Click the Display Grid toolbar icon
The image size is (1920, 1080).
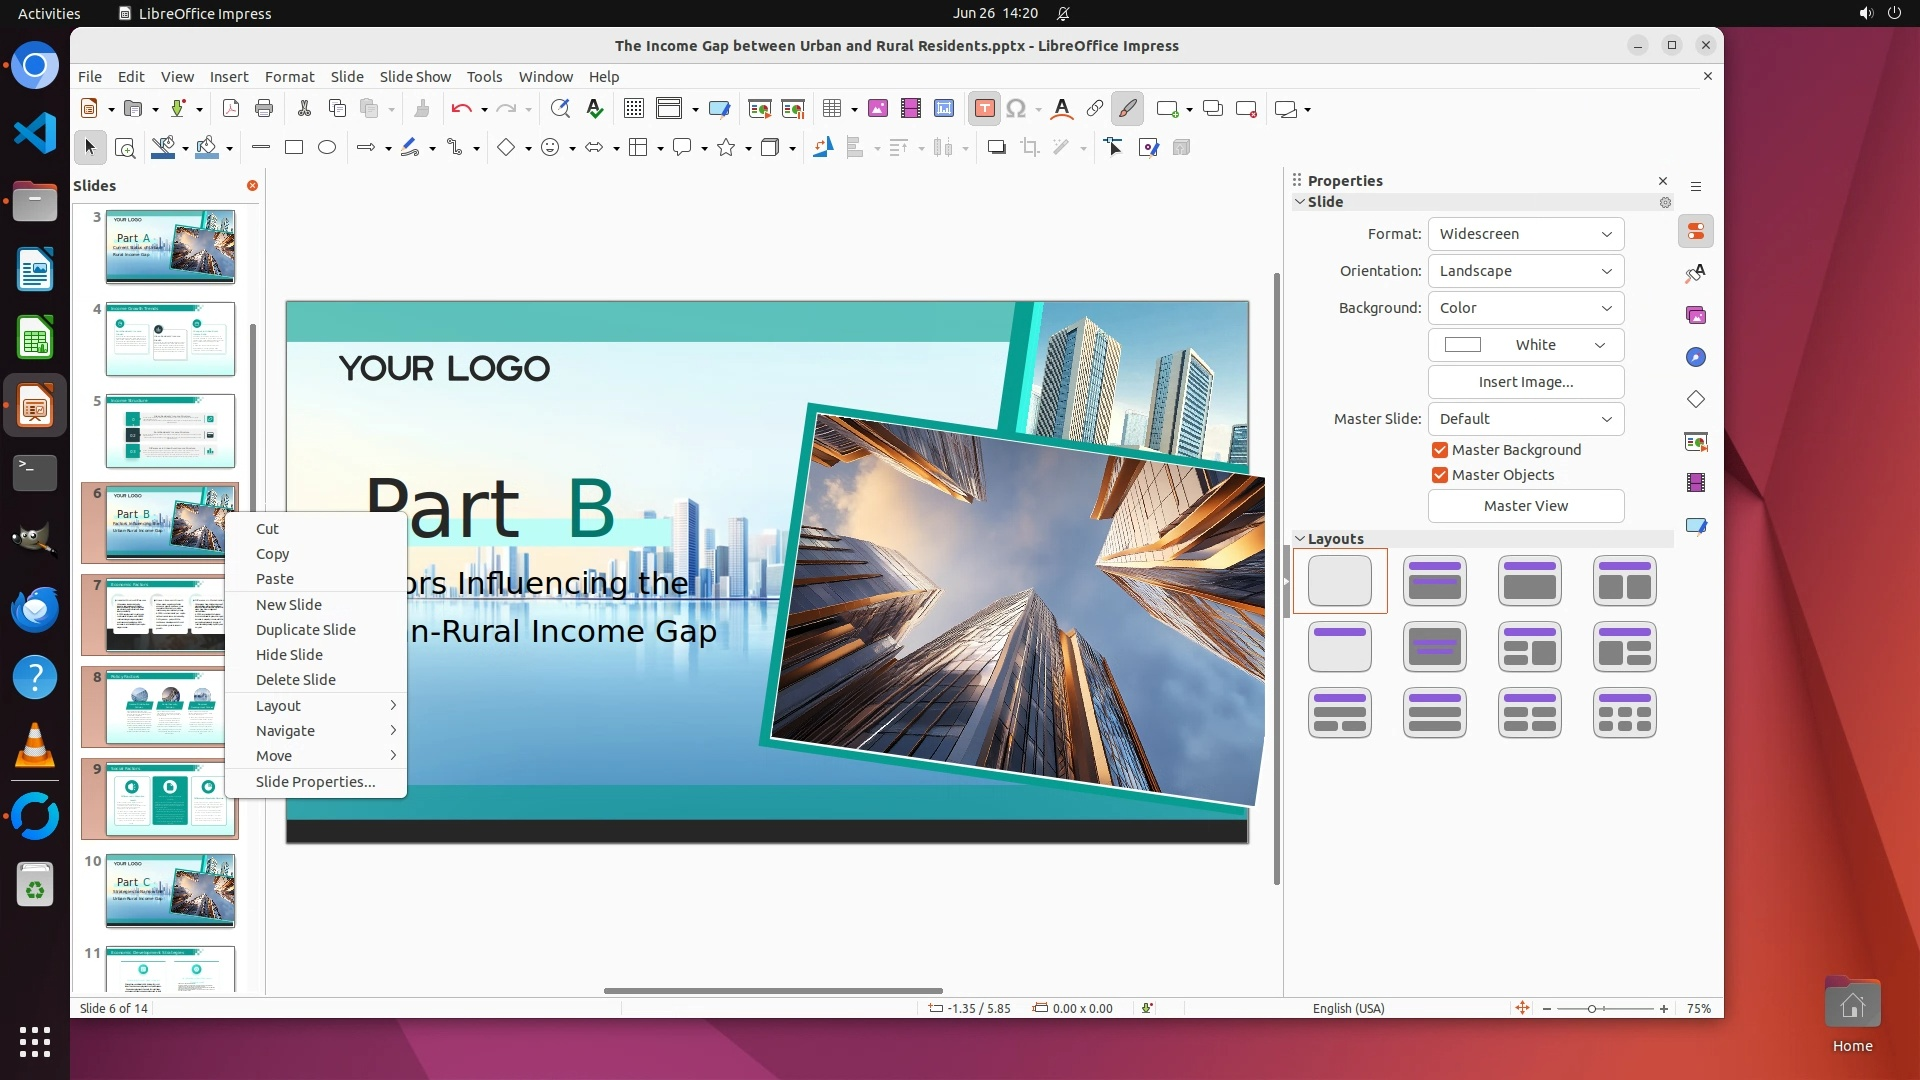click(633, 109)
